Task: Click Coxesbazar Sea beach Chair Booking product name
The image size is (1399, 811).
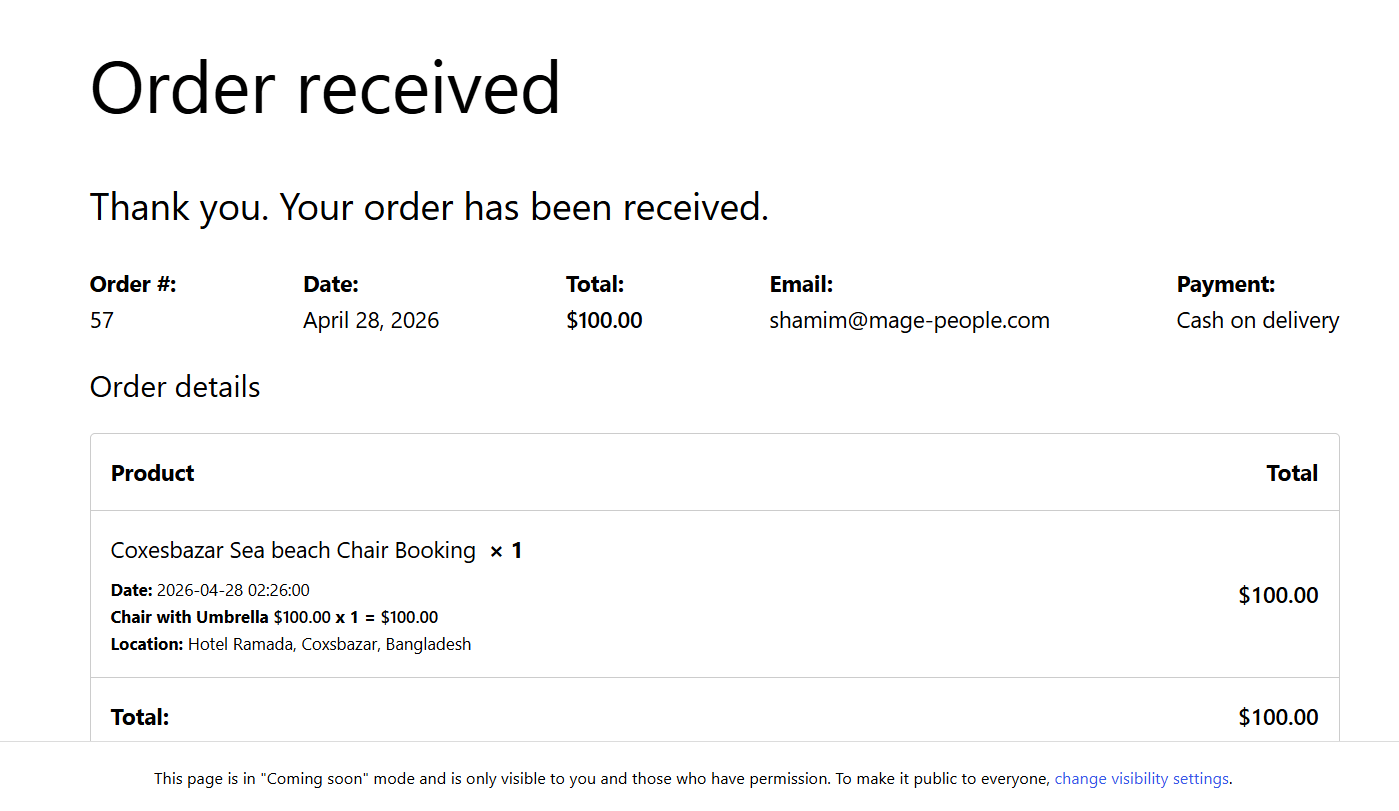Action: point(293,551)
